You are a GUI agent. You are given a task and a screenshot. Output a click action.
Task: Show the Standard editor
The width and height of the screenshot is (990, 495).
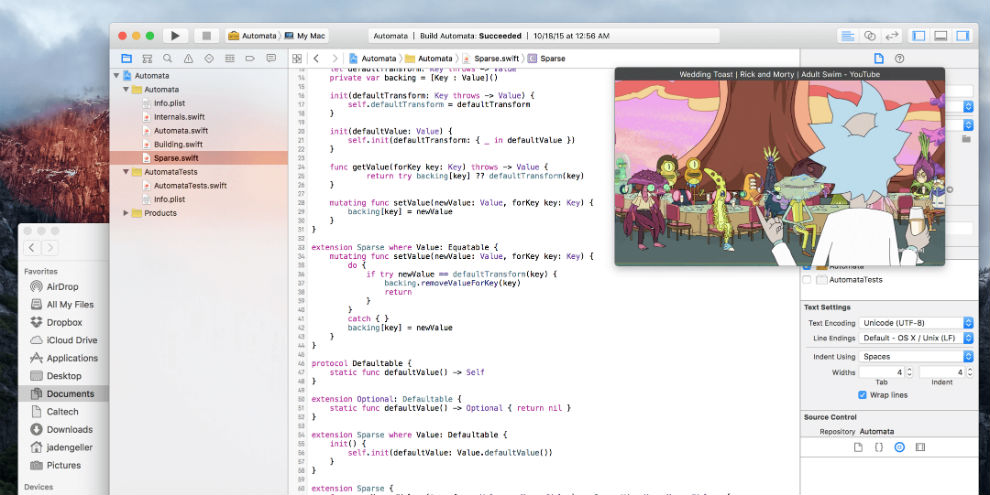(848, 36)
